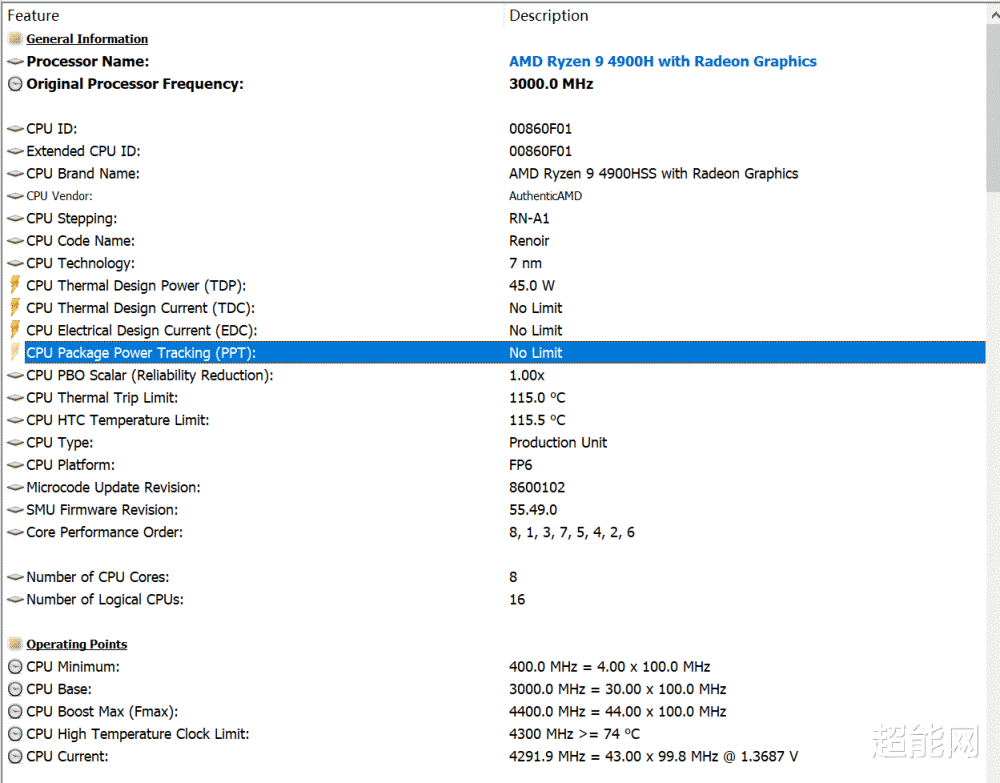Click the lightning icon beside Thermal Design Current

coord(15,307)
